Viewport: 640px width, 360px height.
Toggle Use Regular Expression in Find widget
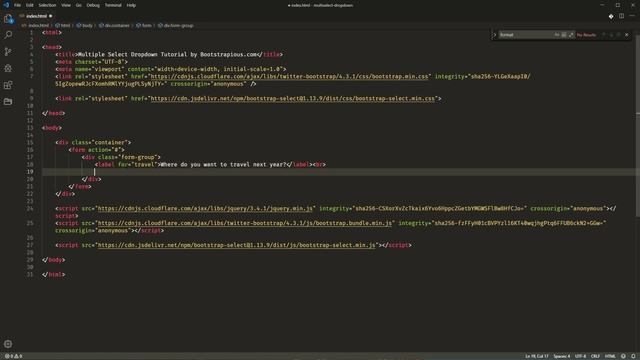pyautogui.click(x=571, y=35)
